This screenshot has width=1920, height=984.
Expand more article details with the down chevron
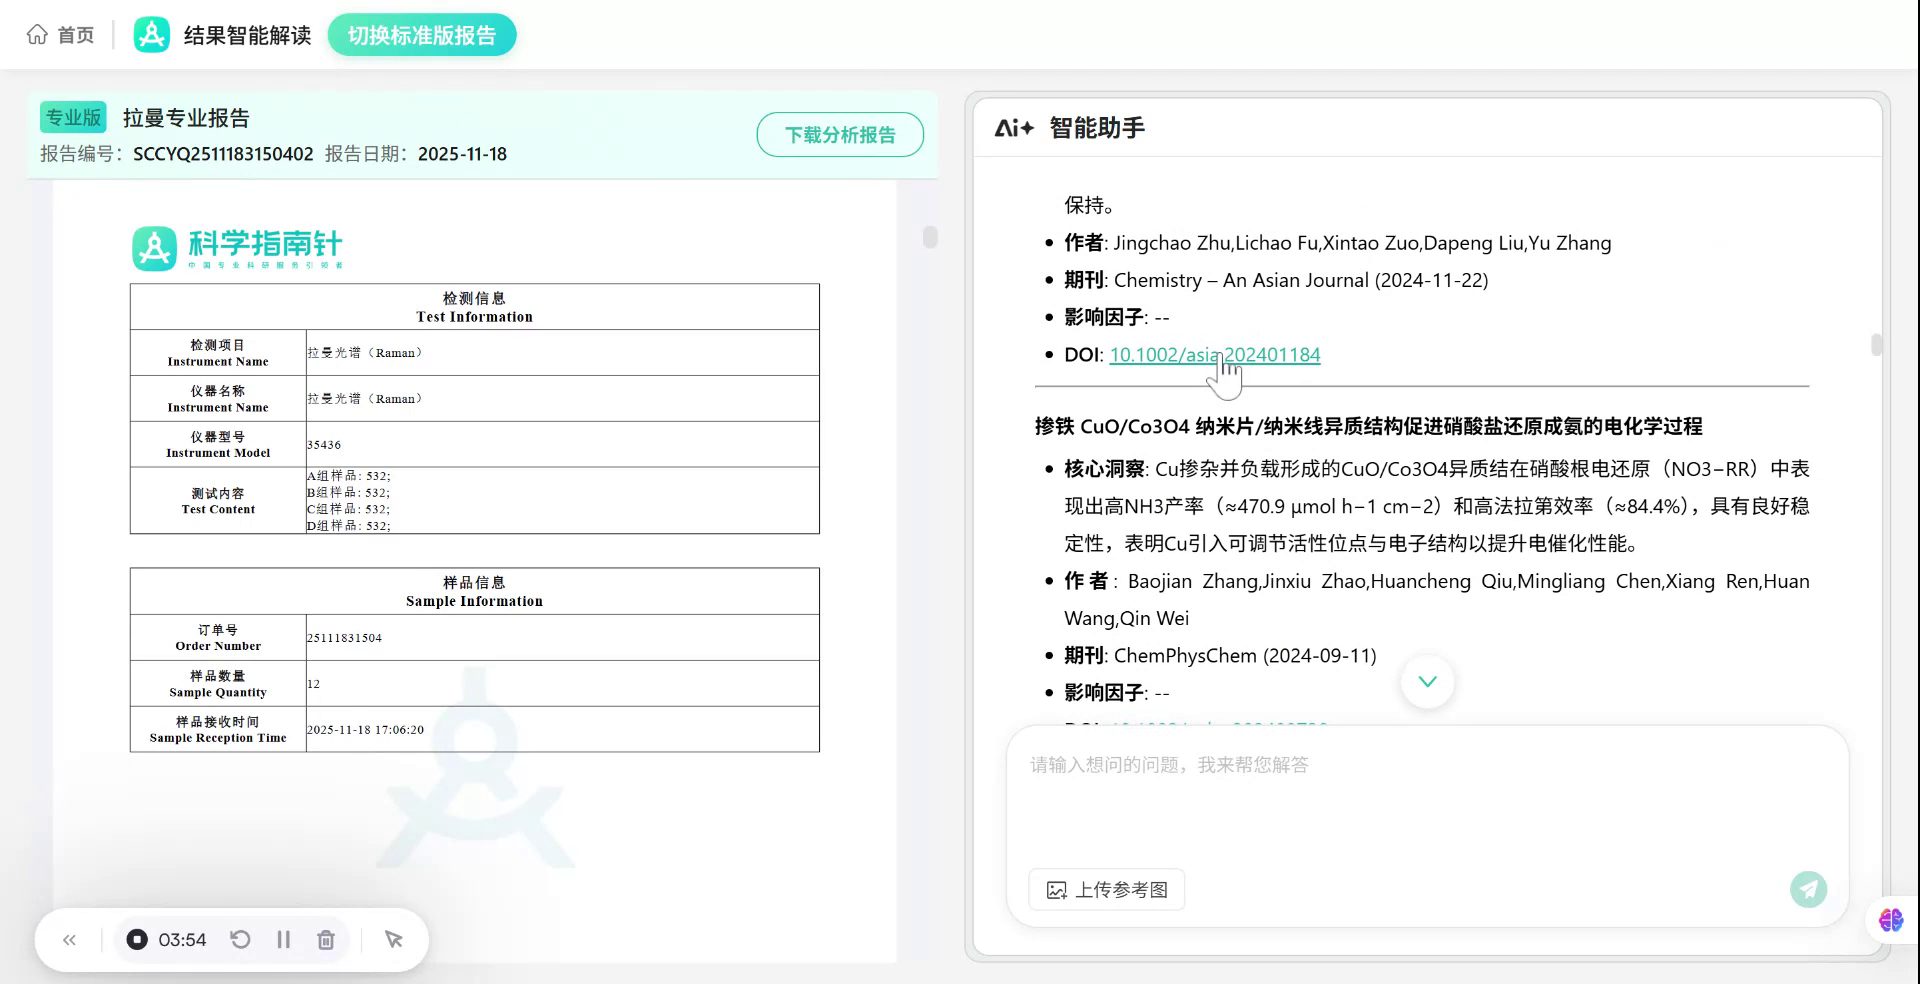coord(1427,681)
